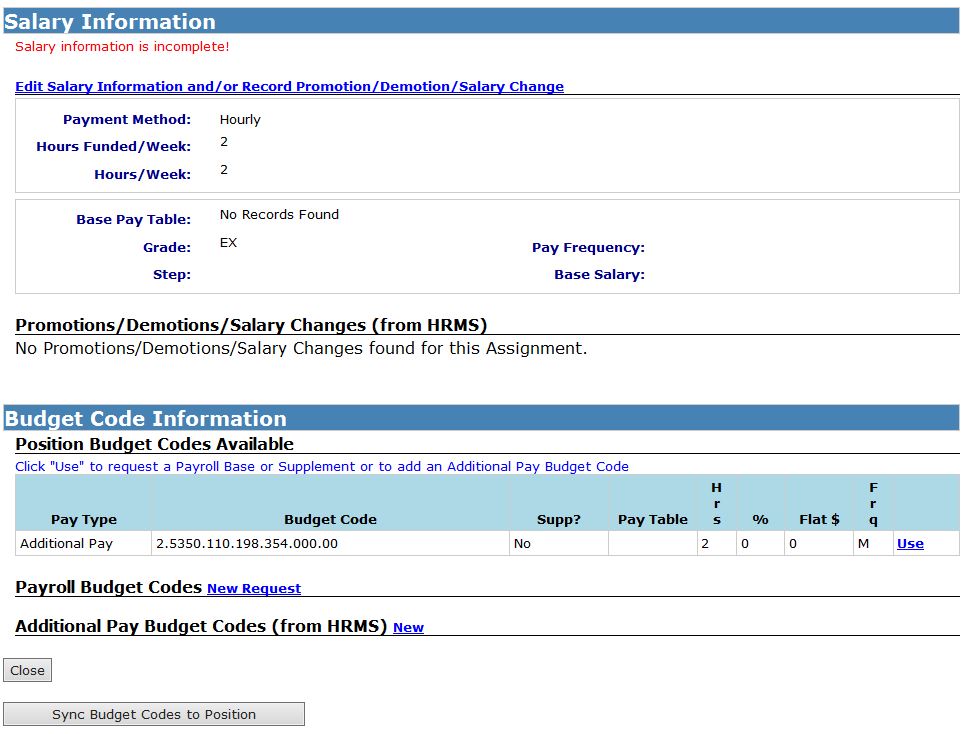Select the Hourly payment method value

coord(239,119)
